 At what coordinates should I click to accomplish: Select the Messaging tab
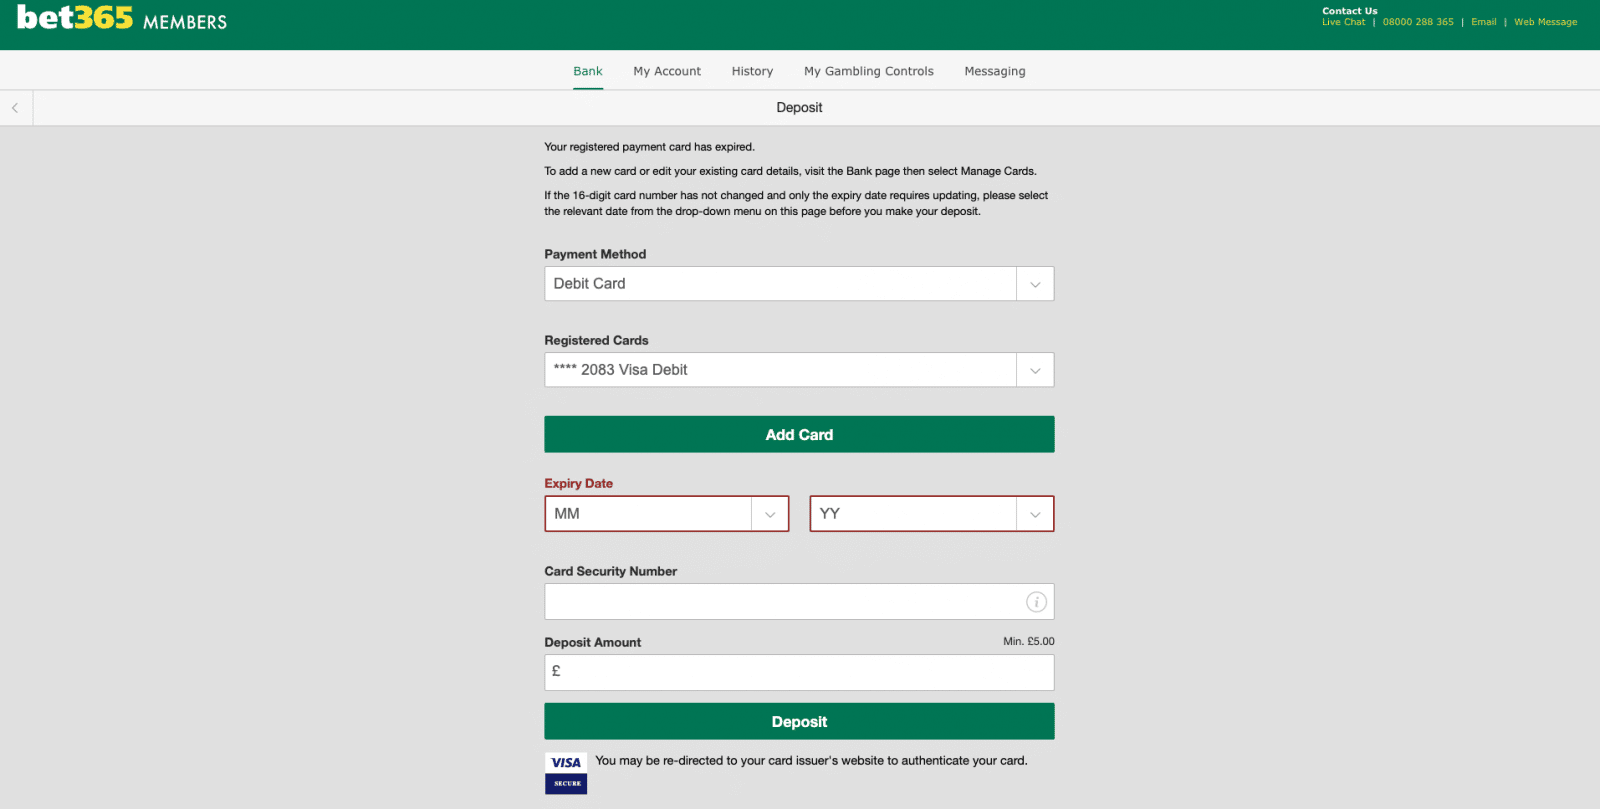(994, 71)
